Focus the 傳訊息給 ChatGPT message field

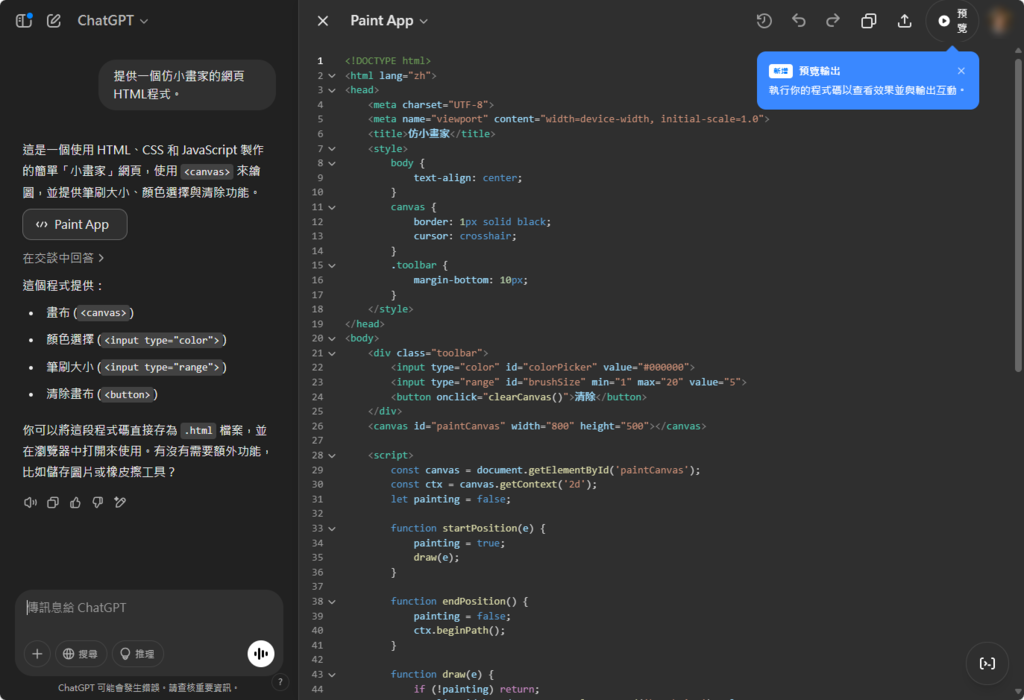click(x=149, y=608)
